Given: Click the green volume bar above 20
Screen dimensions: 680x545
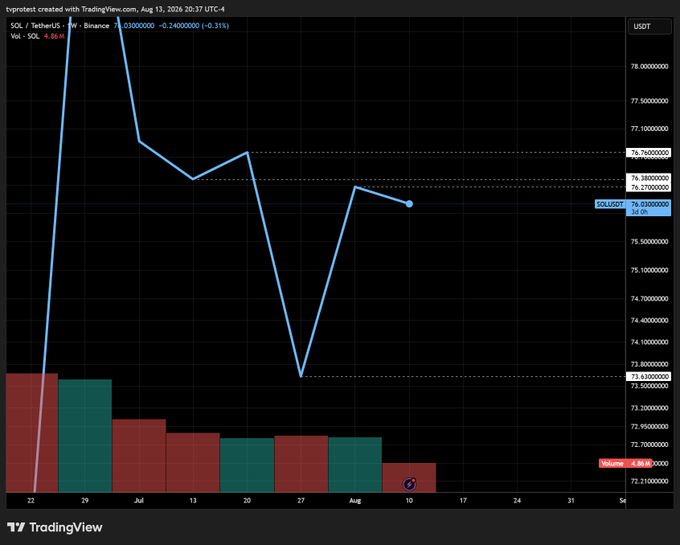Looking at the screenshot, I should pos(247,465).
